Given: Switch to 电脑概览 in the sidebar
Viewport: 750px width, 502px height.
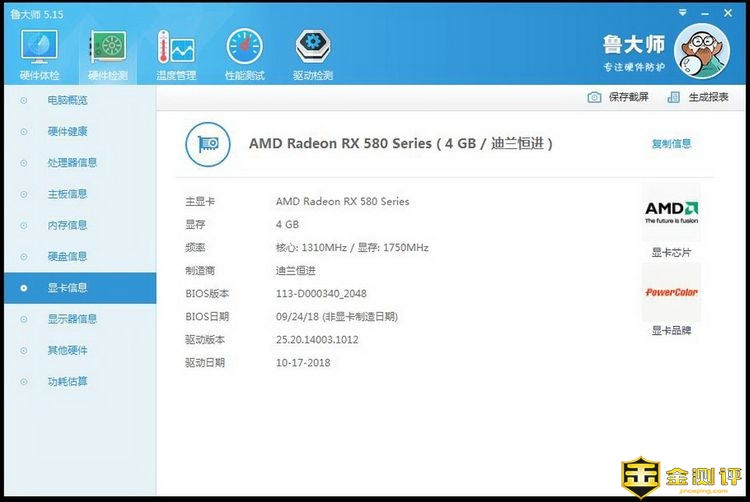Looking at the screenshot, I should point(67,101).
